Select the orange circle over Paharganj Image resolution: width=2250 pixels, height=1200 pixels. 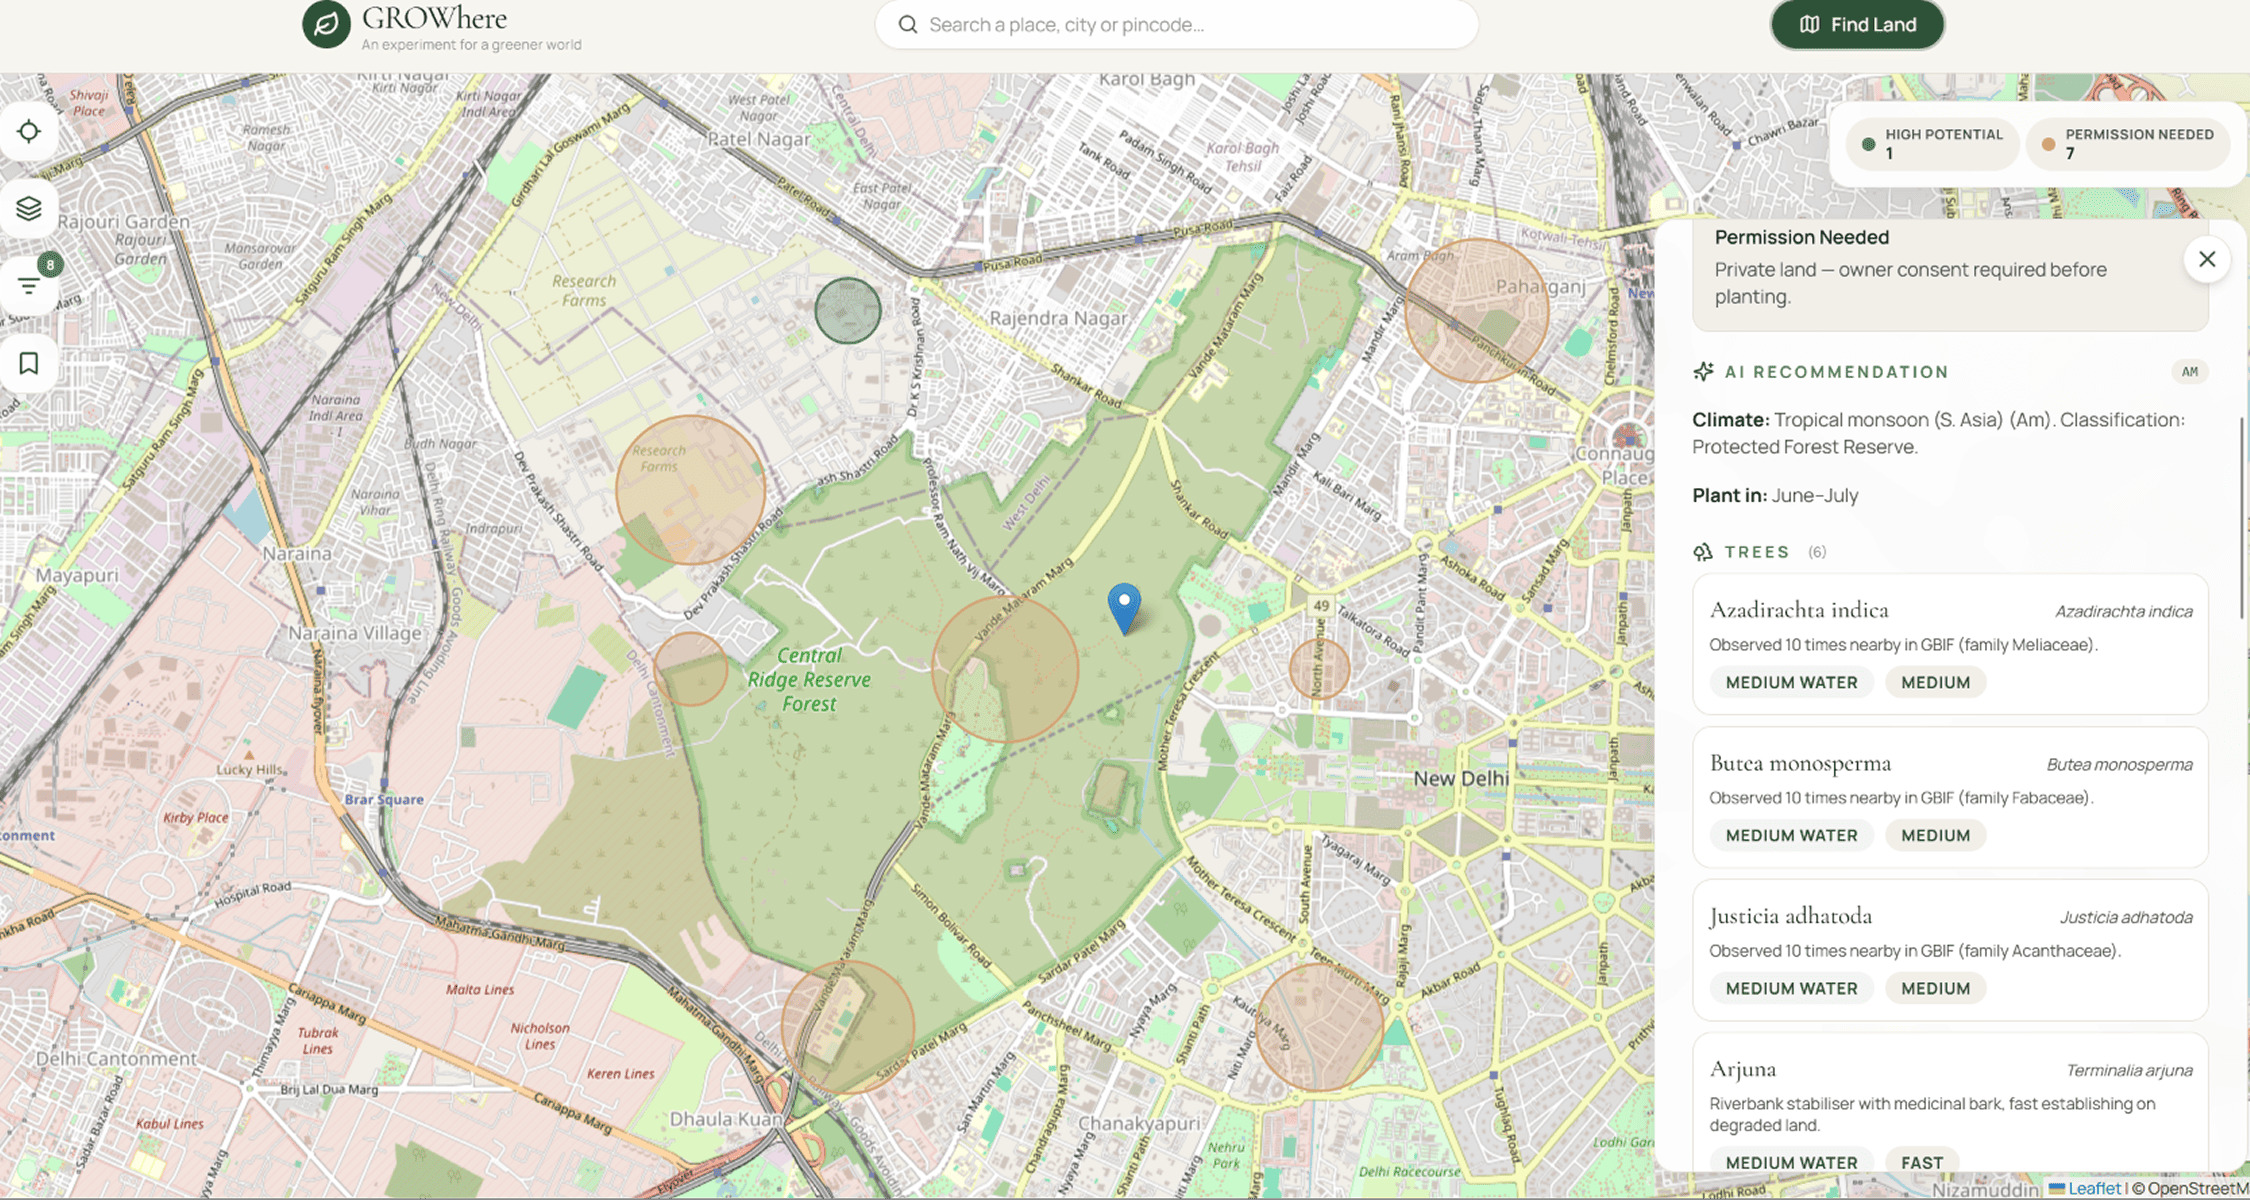(1476, 310)
